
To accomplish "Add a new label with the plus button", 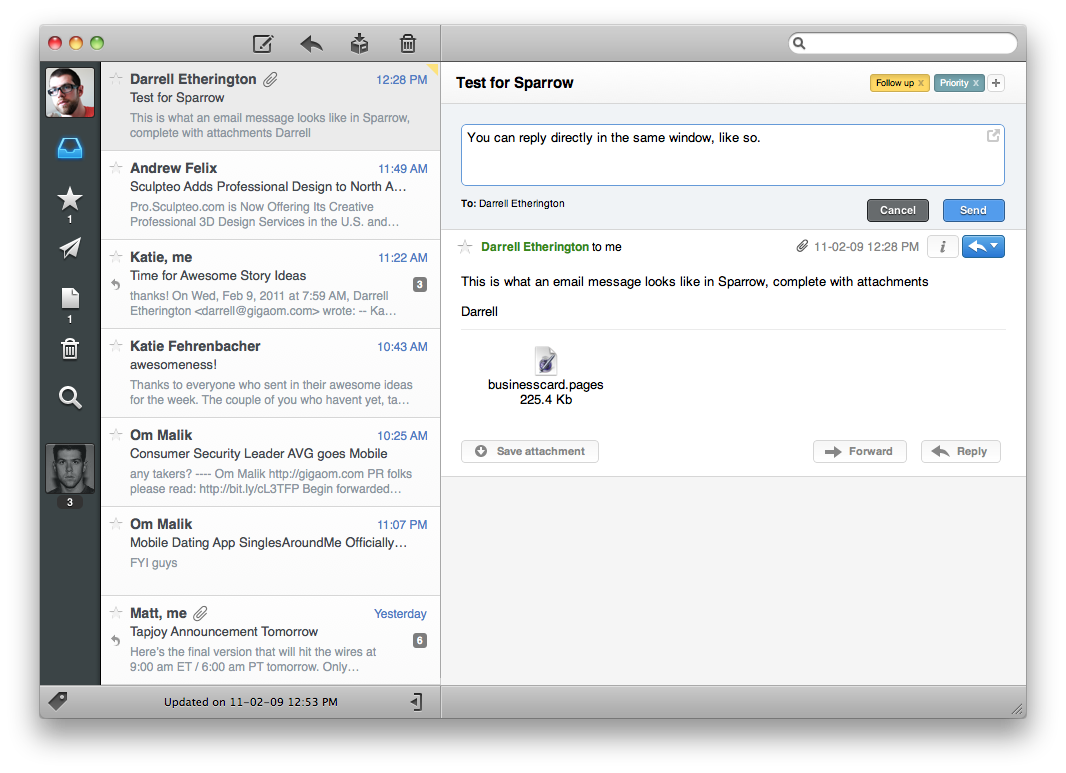I will click(996, 83).
